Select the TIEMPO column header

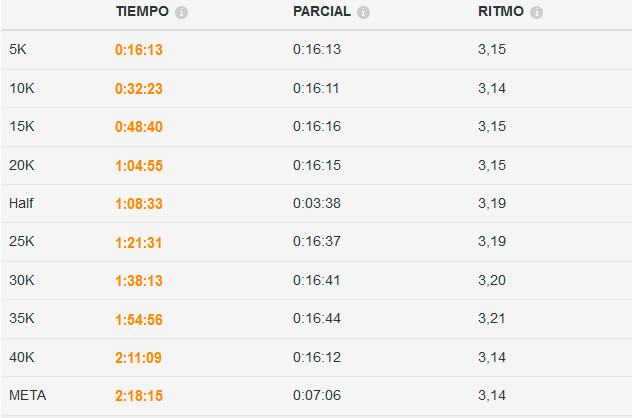click(142, 11)
